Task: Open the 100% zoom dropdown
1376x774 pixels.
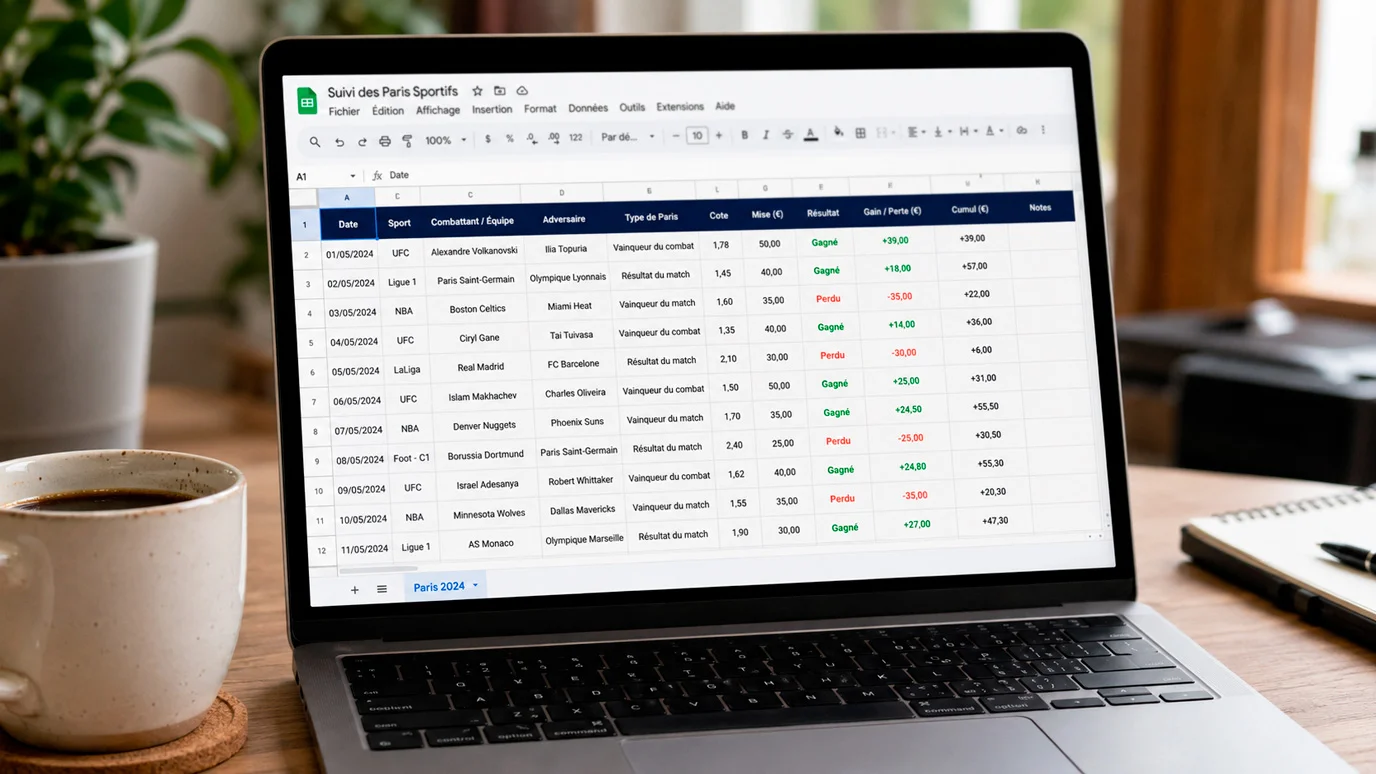Action: click(445, 140)
